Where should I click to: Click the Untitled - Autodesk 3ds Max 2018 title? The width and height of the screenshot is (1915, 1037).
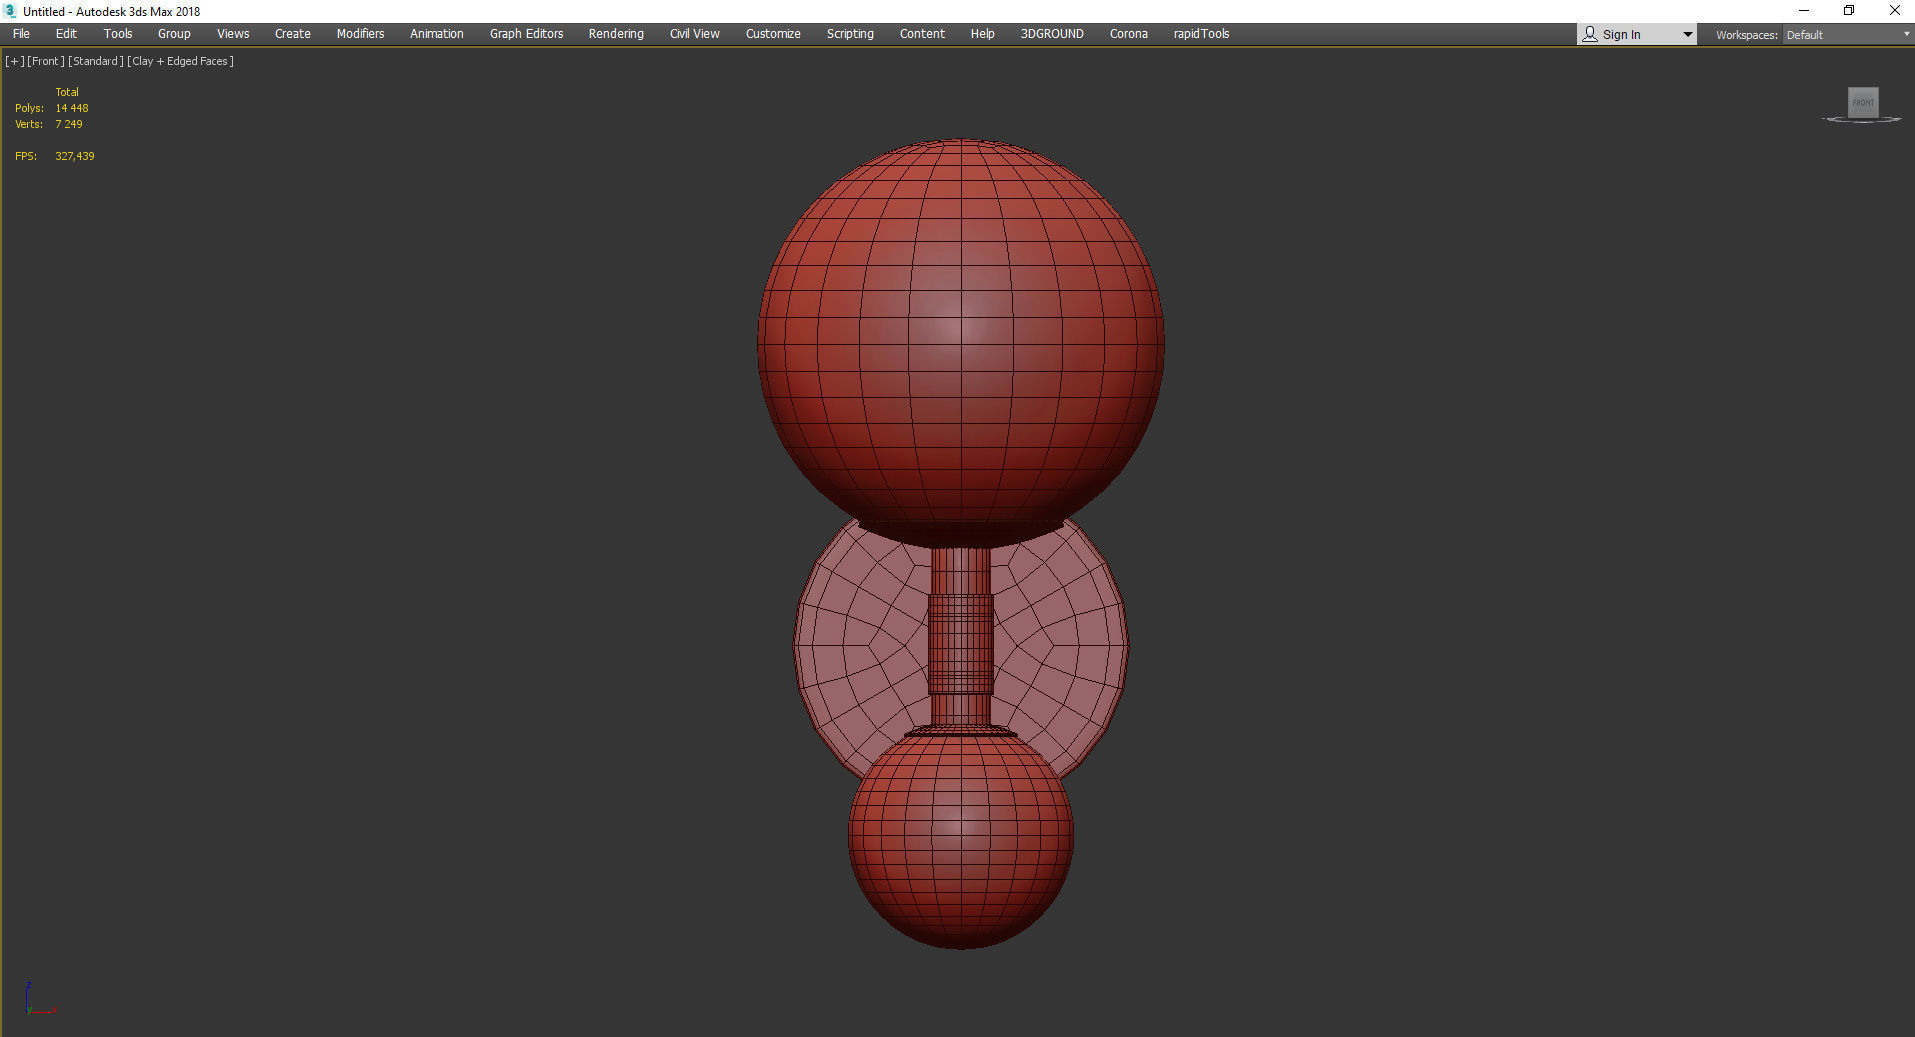click(x=111, y=12)
